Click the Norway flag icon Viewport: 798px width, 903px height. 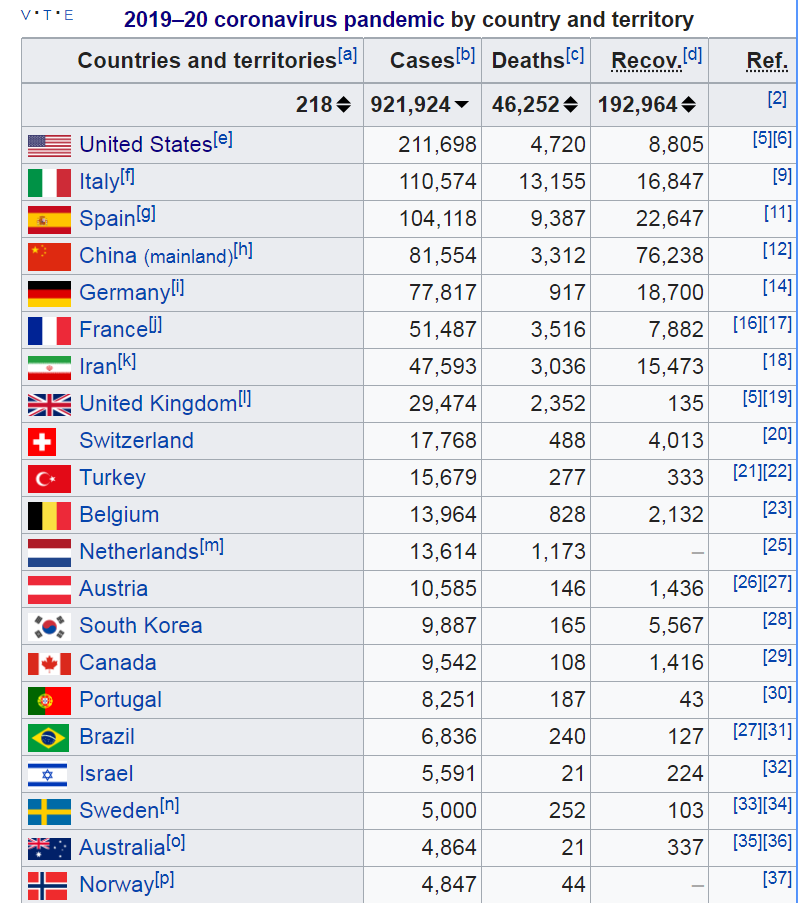coord(47,886)
